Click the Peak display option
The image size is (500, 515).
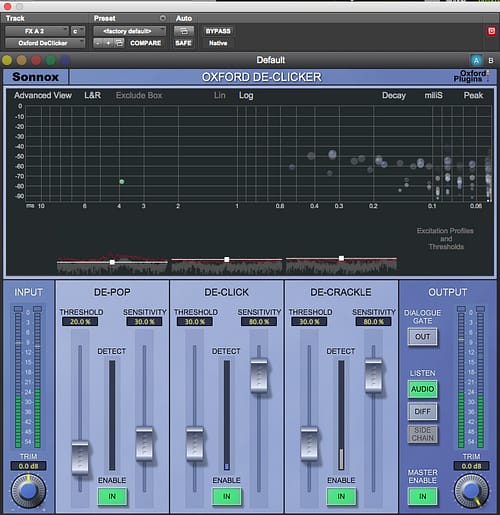(x=473, y=95)
